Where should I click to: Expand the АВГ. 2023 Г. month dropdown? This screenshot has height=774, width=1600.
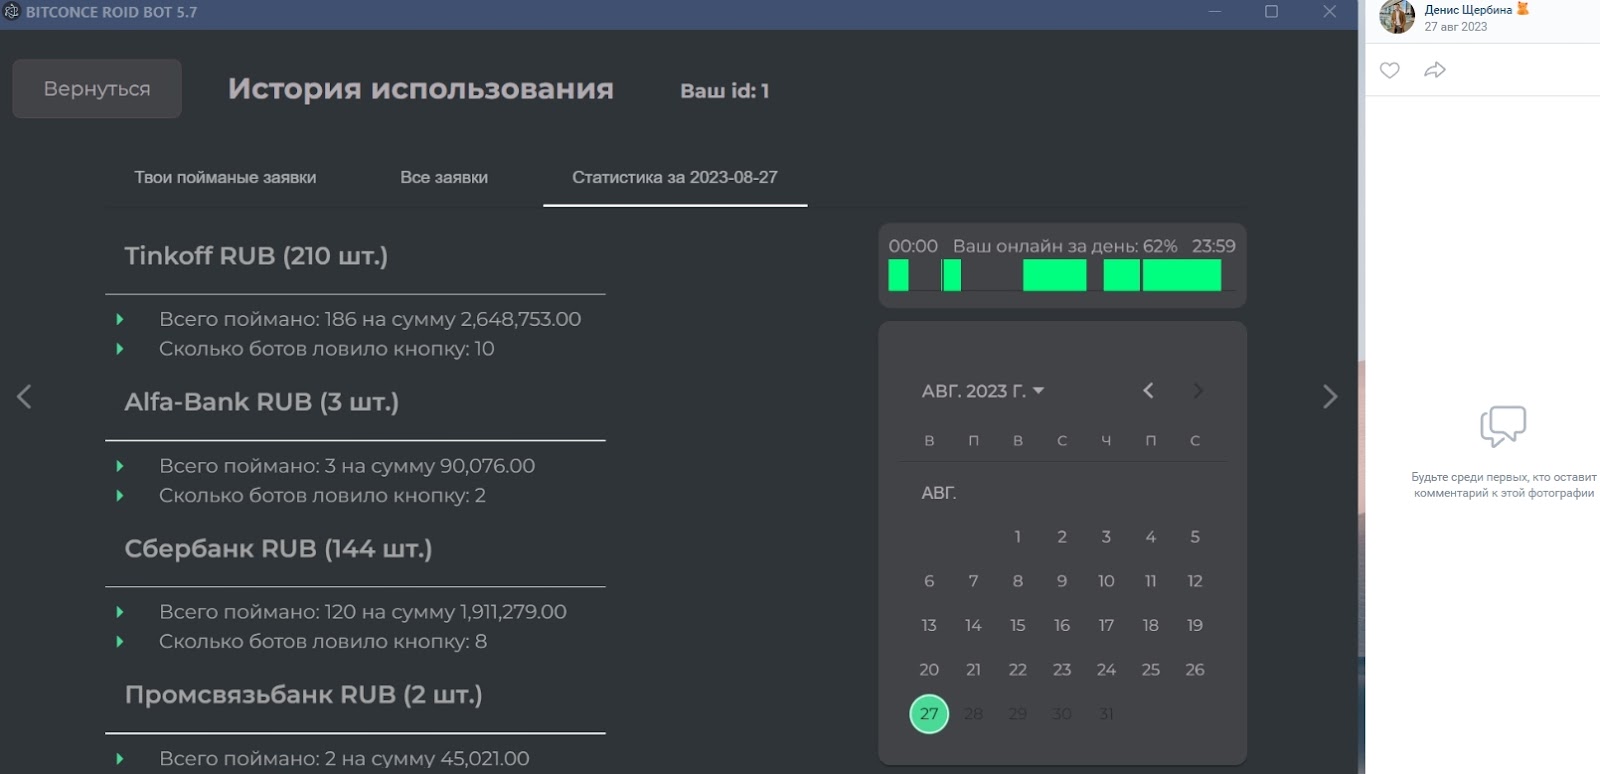(983, 391)
